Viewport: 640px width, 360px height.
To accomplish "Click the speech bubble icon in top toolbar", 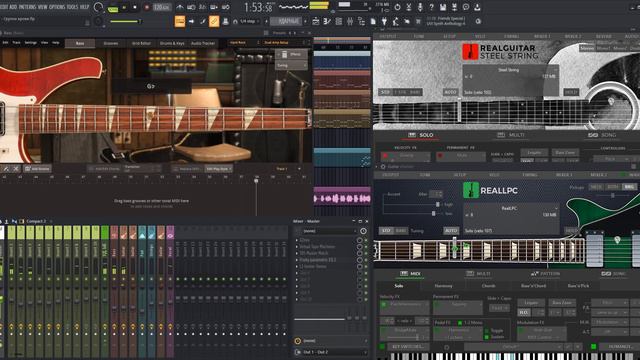I will [x=466, y=7].
